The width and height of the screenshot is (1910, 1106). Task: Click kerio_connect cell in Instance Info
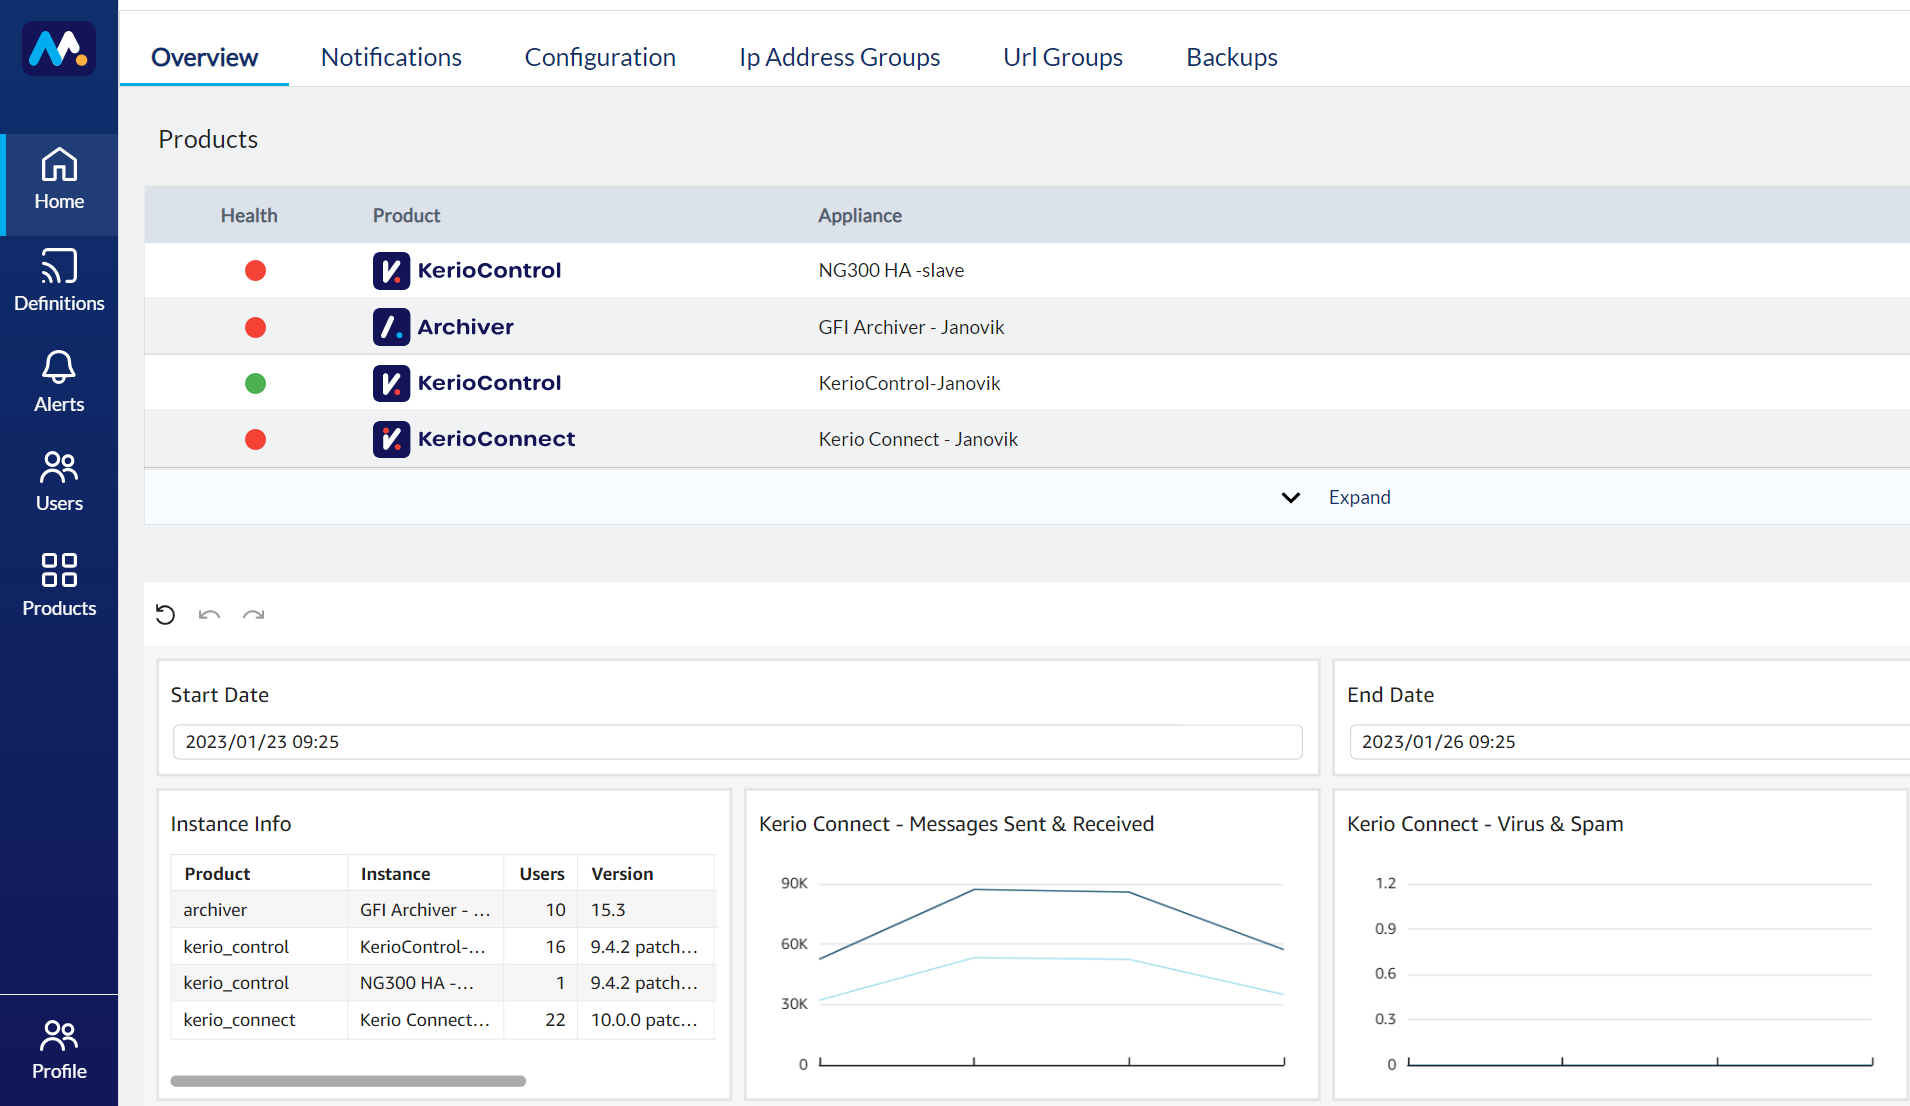click(x=239, y=1020)
